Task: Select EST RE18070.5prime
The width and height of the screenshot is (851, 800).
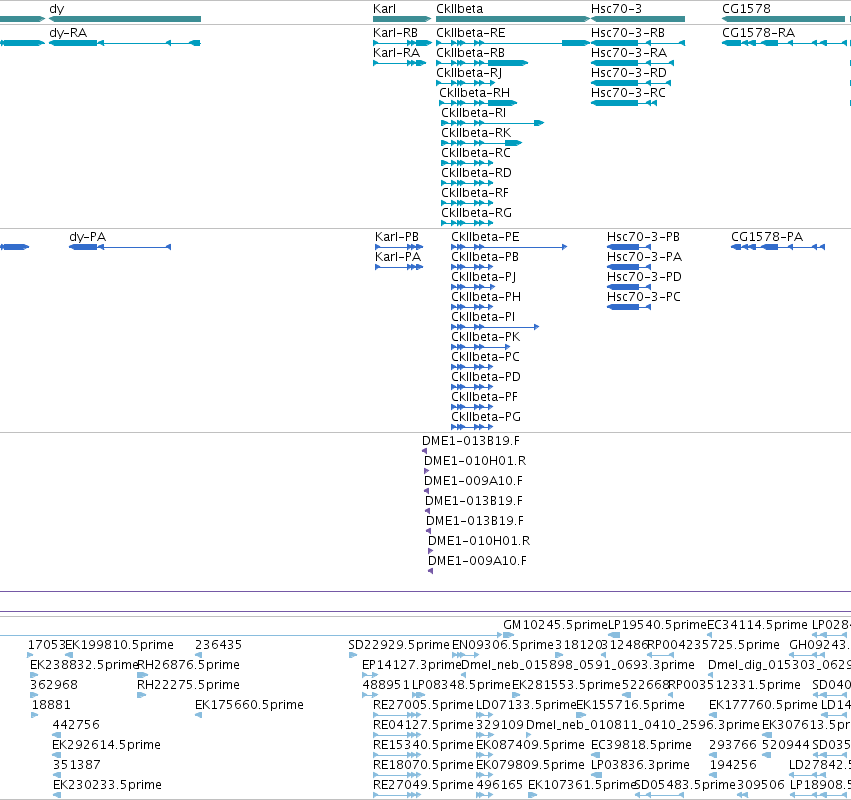Action: (x=423, y=765)
